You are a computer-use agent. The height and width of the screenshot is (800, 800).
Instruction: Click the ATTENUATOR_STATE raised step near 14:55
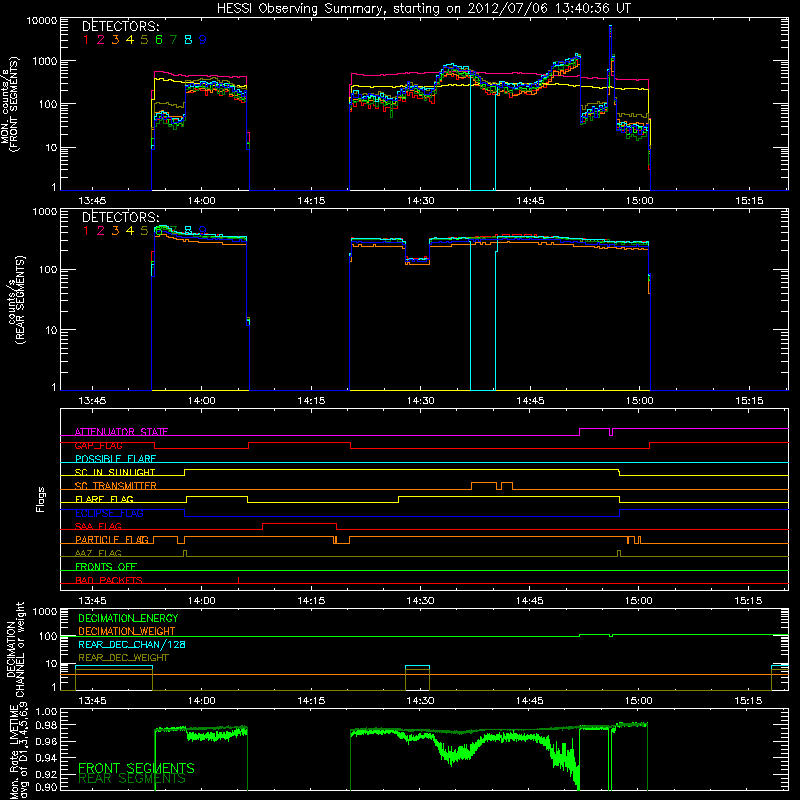[x=594, y=429]
